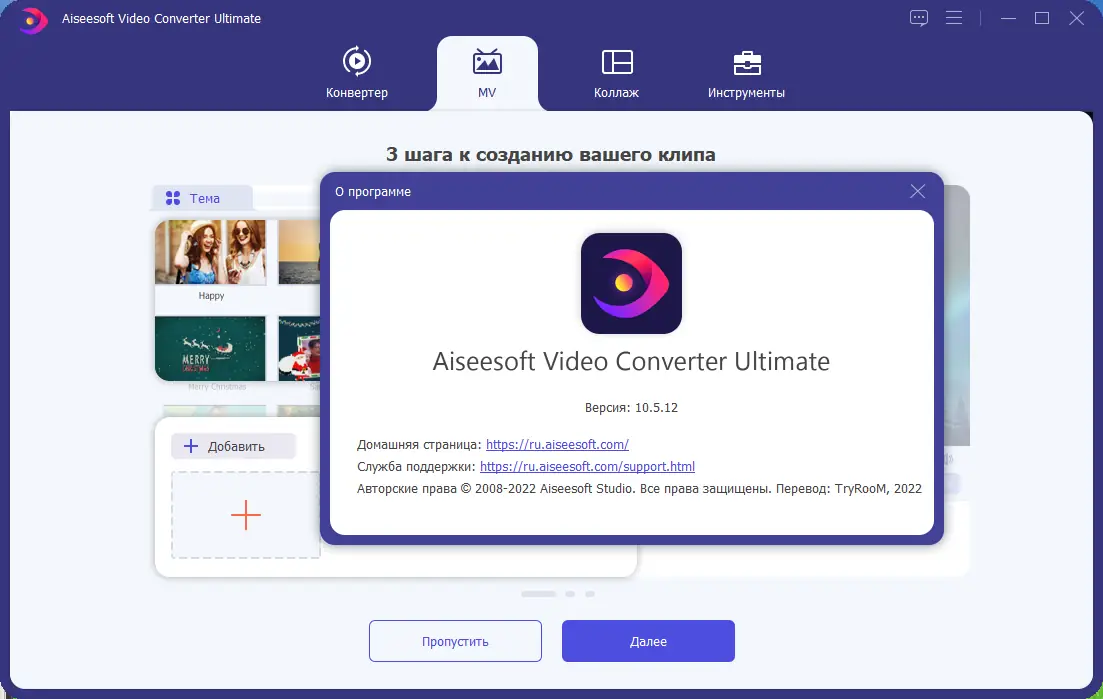Click the large app icon in About dialog
This screenshot has height=699, width=1103.
point(631,283)
